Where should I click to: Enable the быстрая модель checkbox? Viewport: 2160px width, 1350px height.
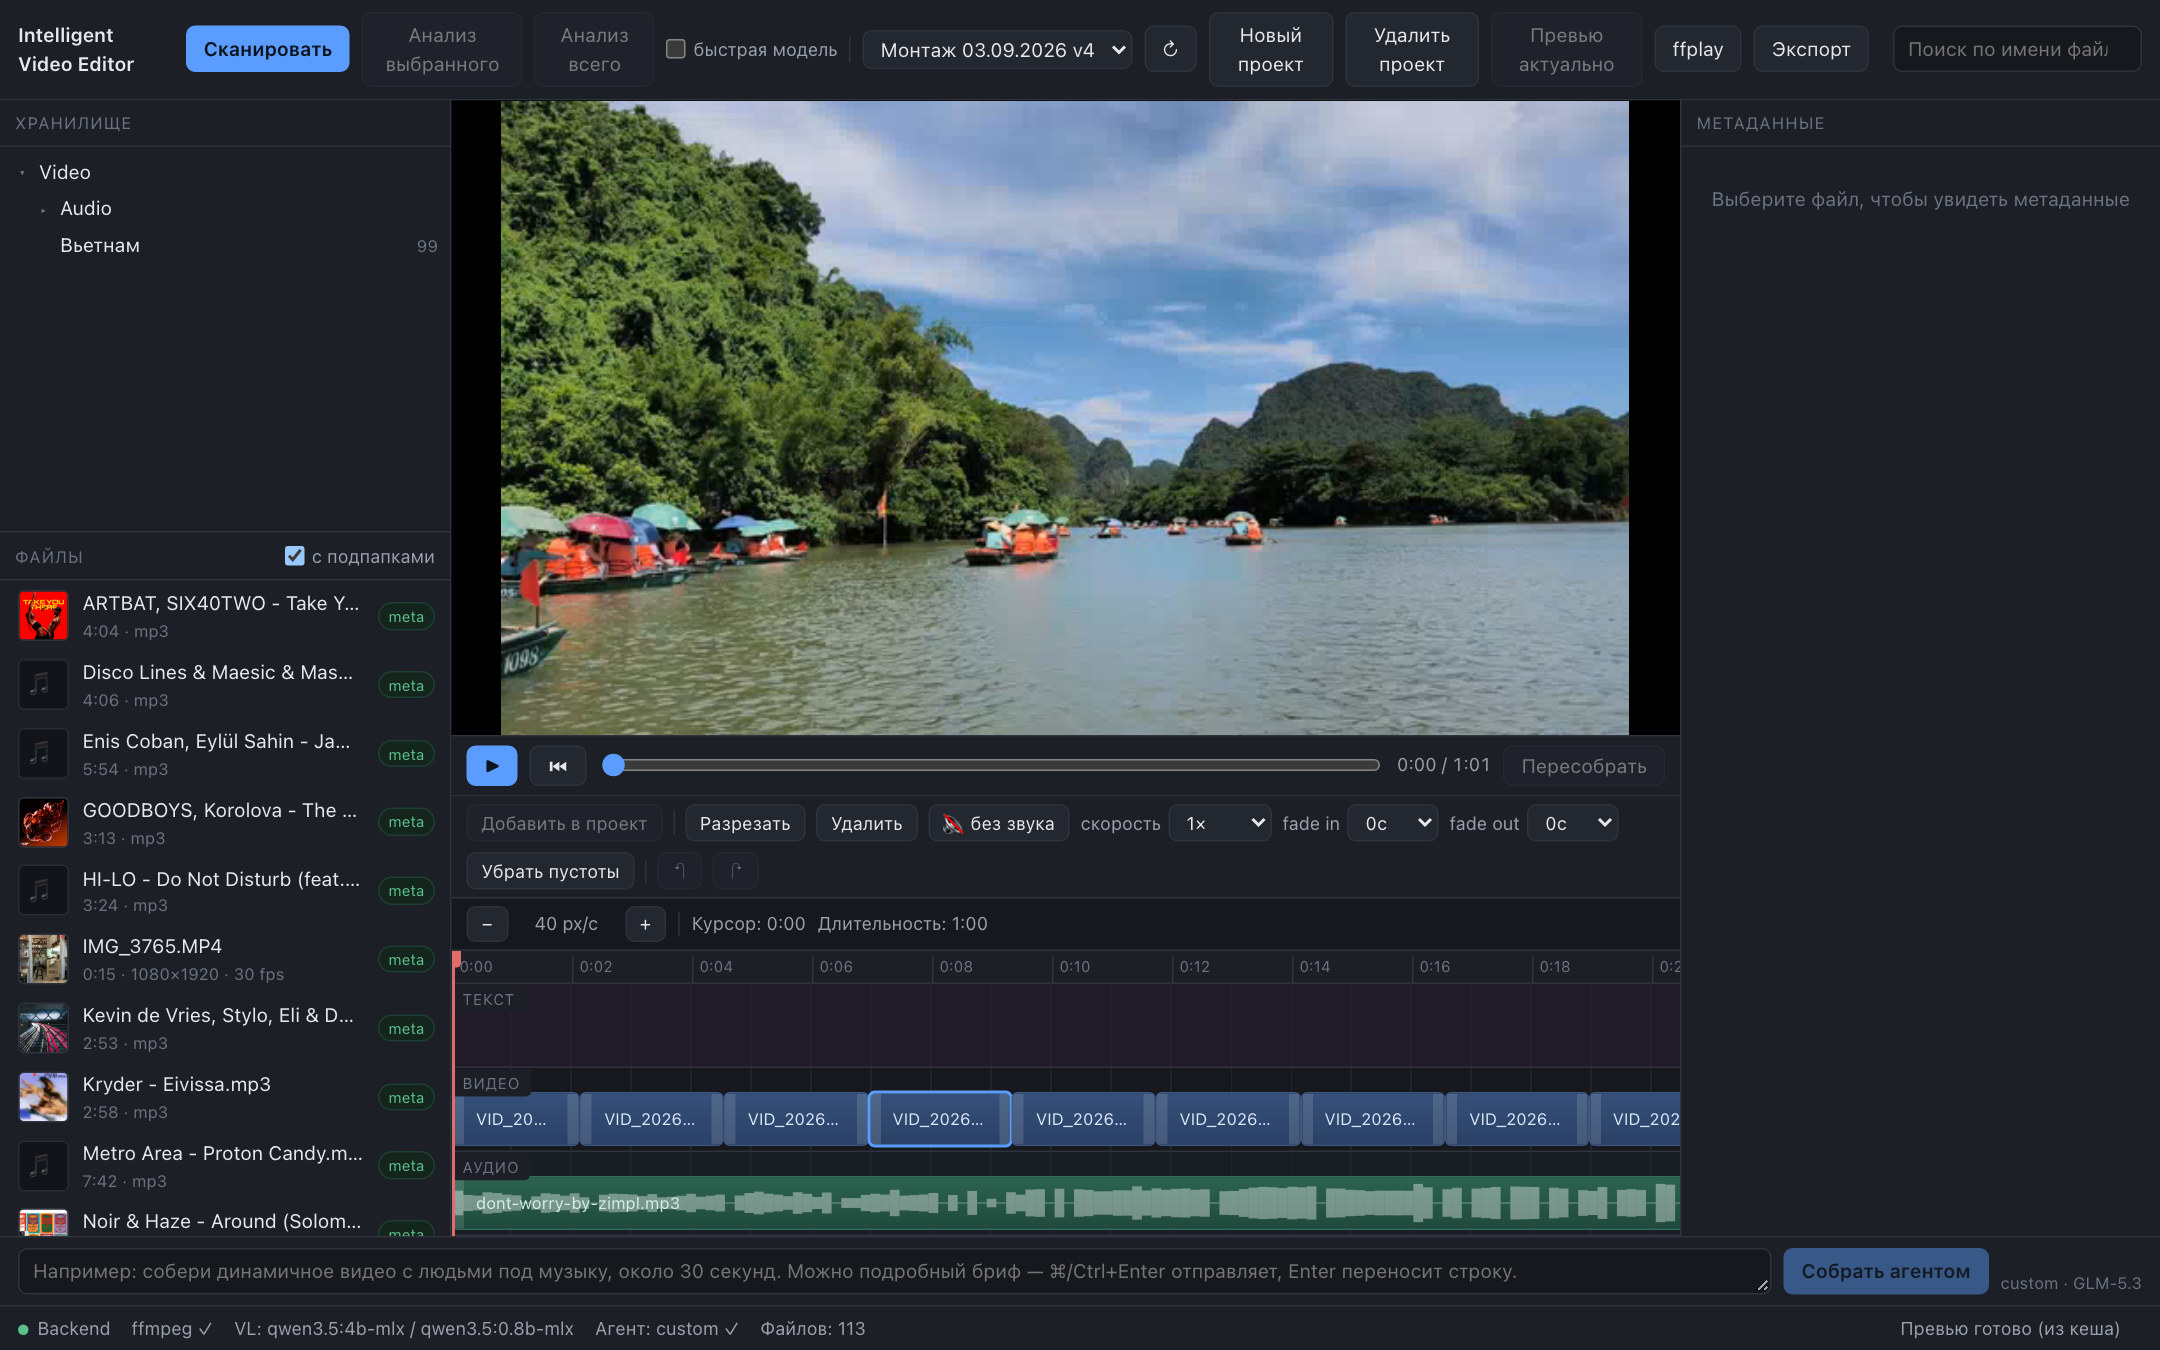point(676,49)
